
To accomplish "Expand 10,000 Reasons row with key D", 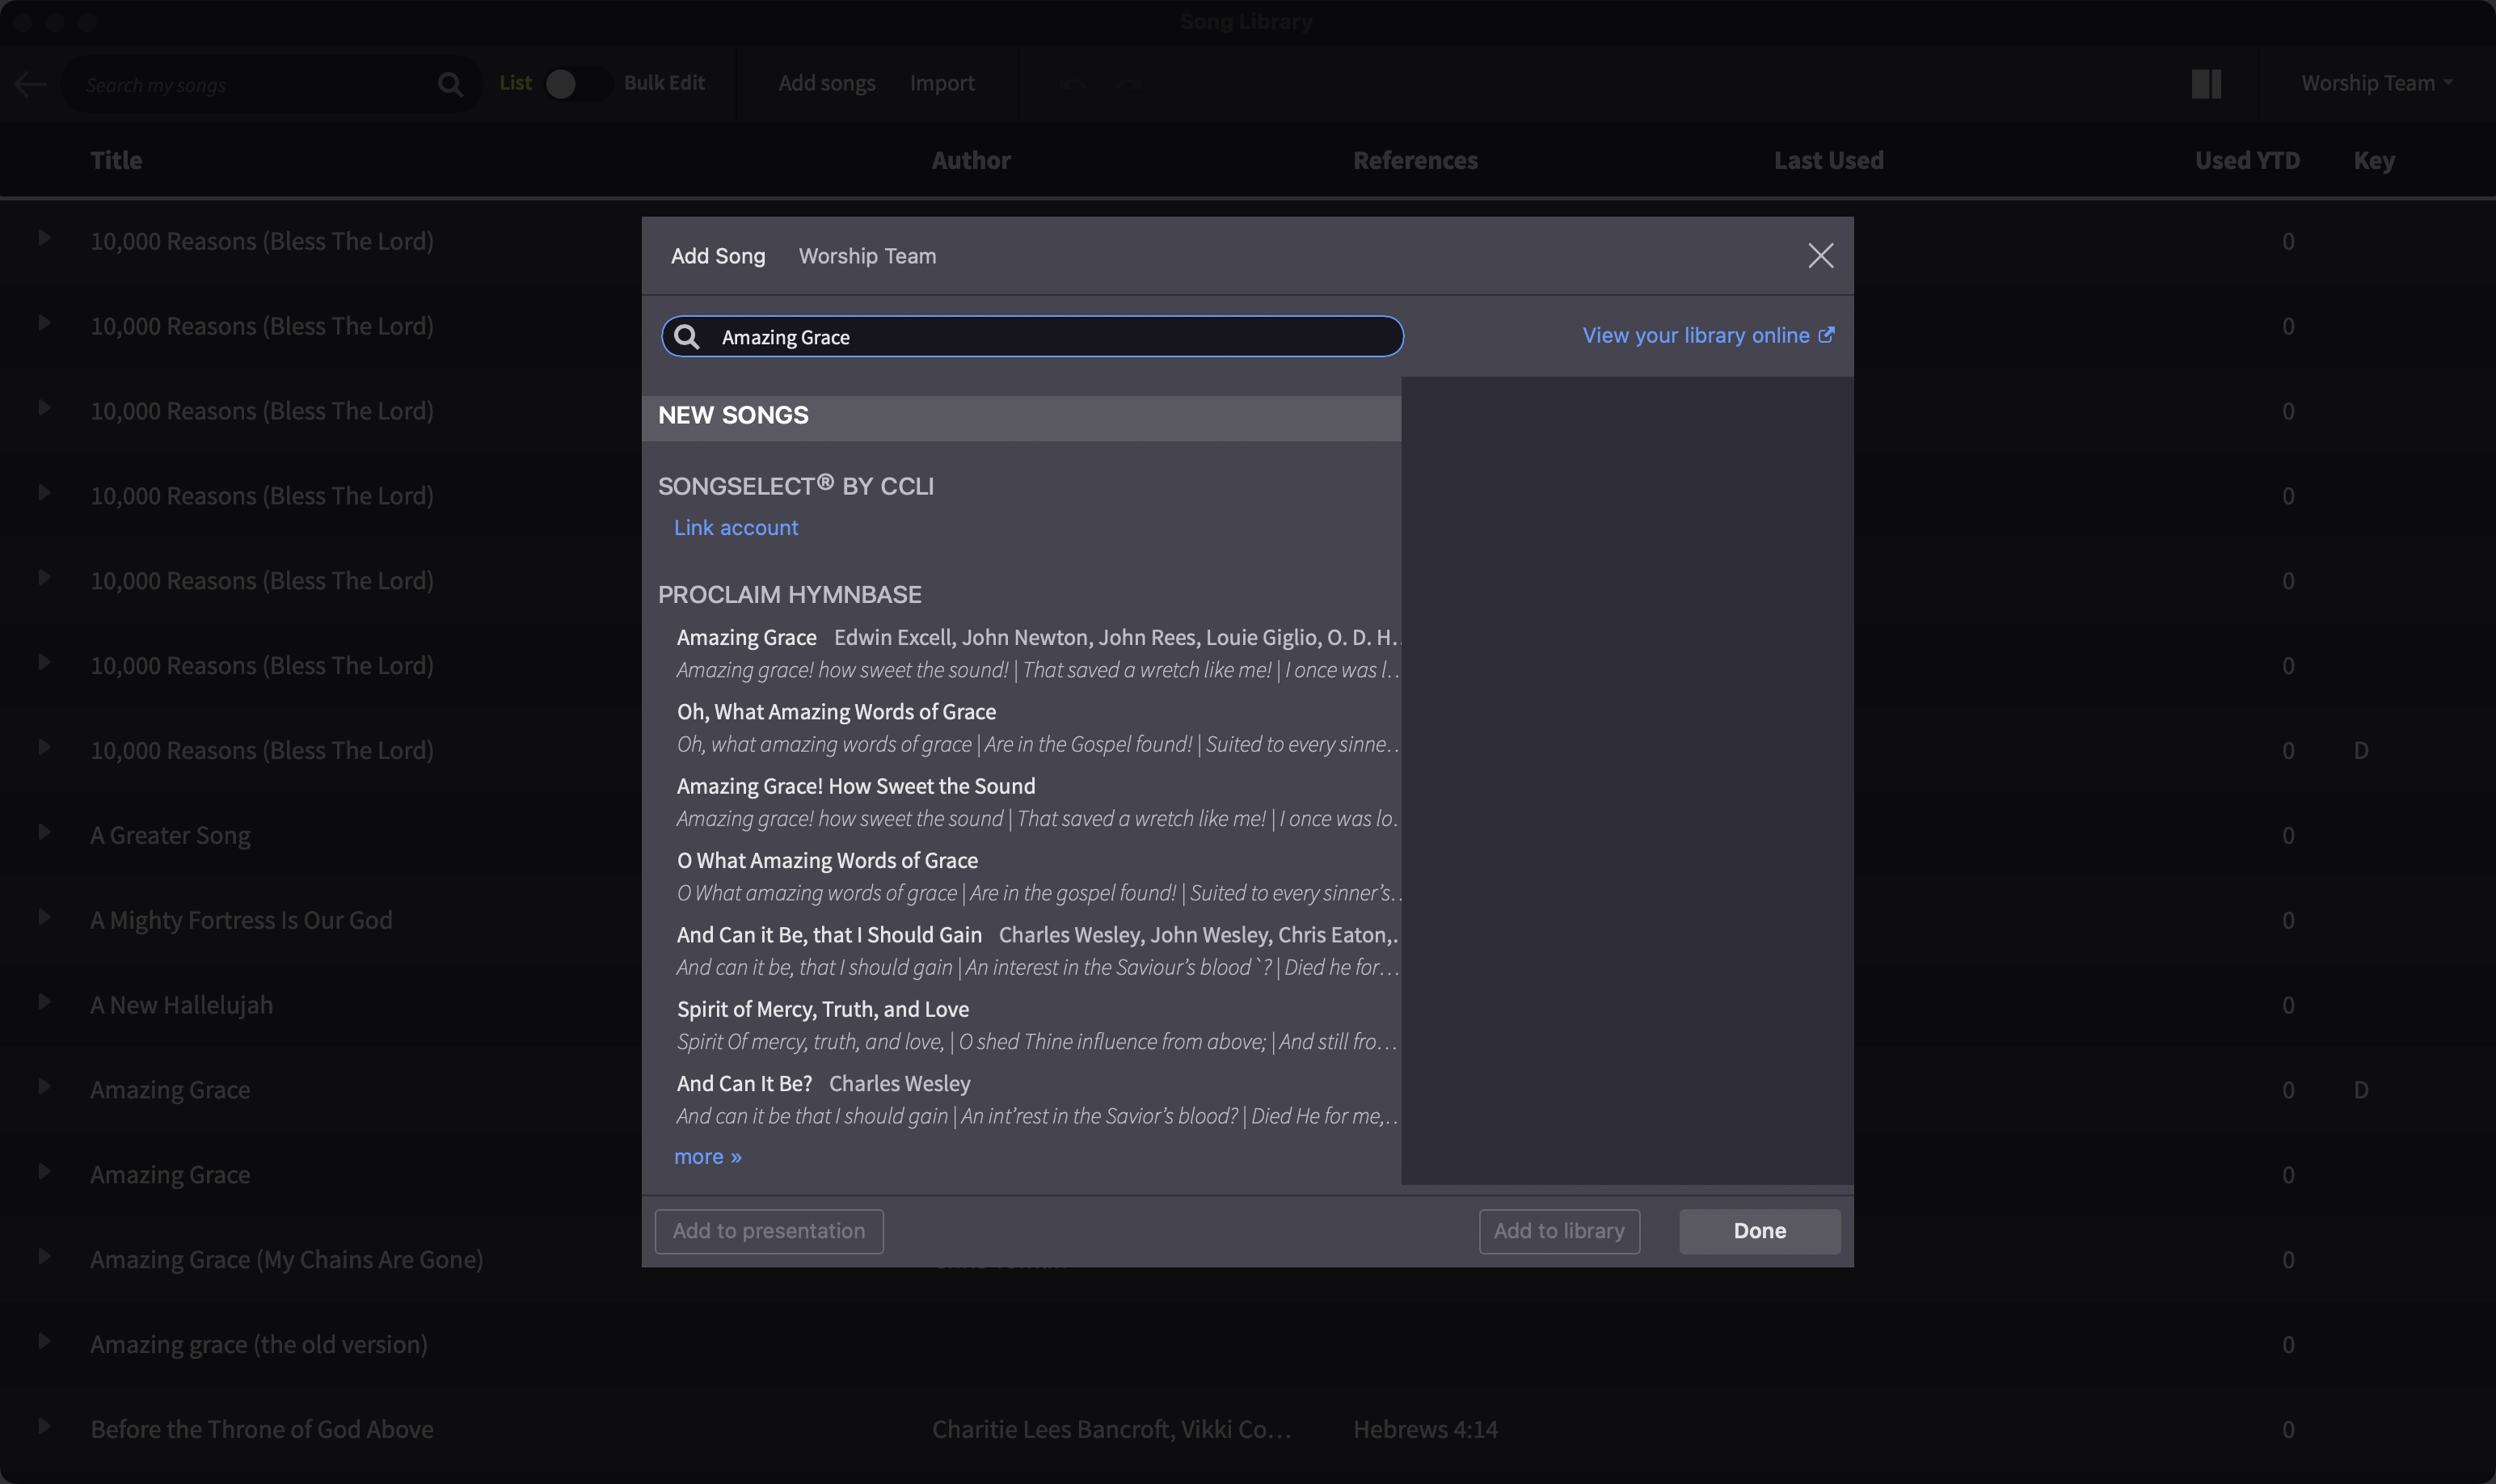I will (44, 748).
